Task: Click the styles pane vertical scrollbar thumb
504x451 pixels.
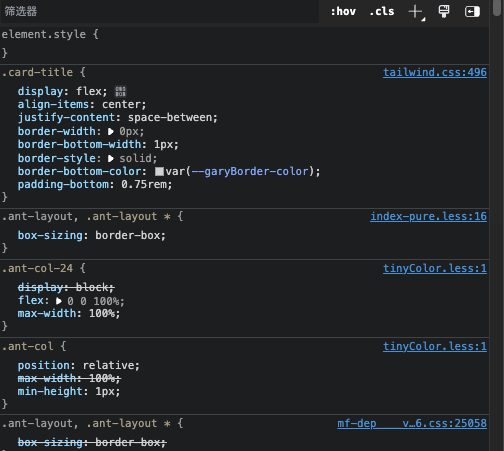Action: coord(497,7)
